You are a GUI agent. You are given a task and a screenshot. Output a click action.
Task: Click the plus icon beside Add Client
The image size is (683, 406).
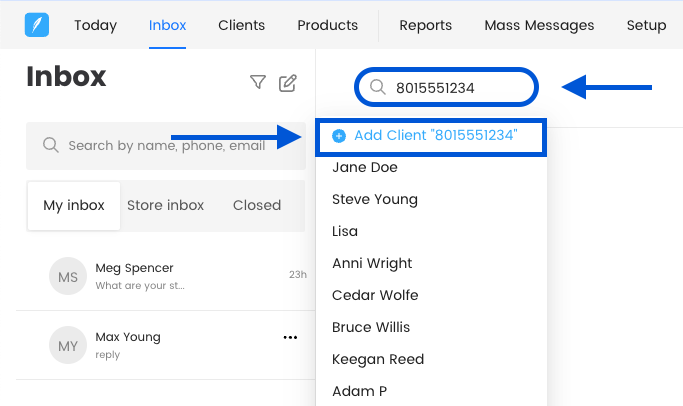click(x=339, y=135)
